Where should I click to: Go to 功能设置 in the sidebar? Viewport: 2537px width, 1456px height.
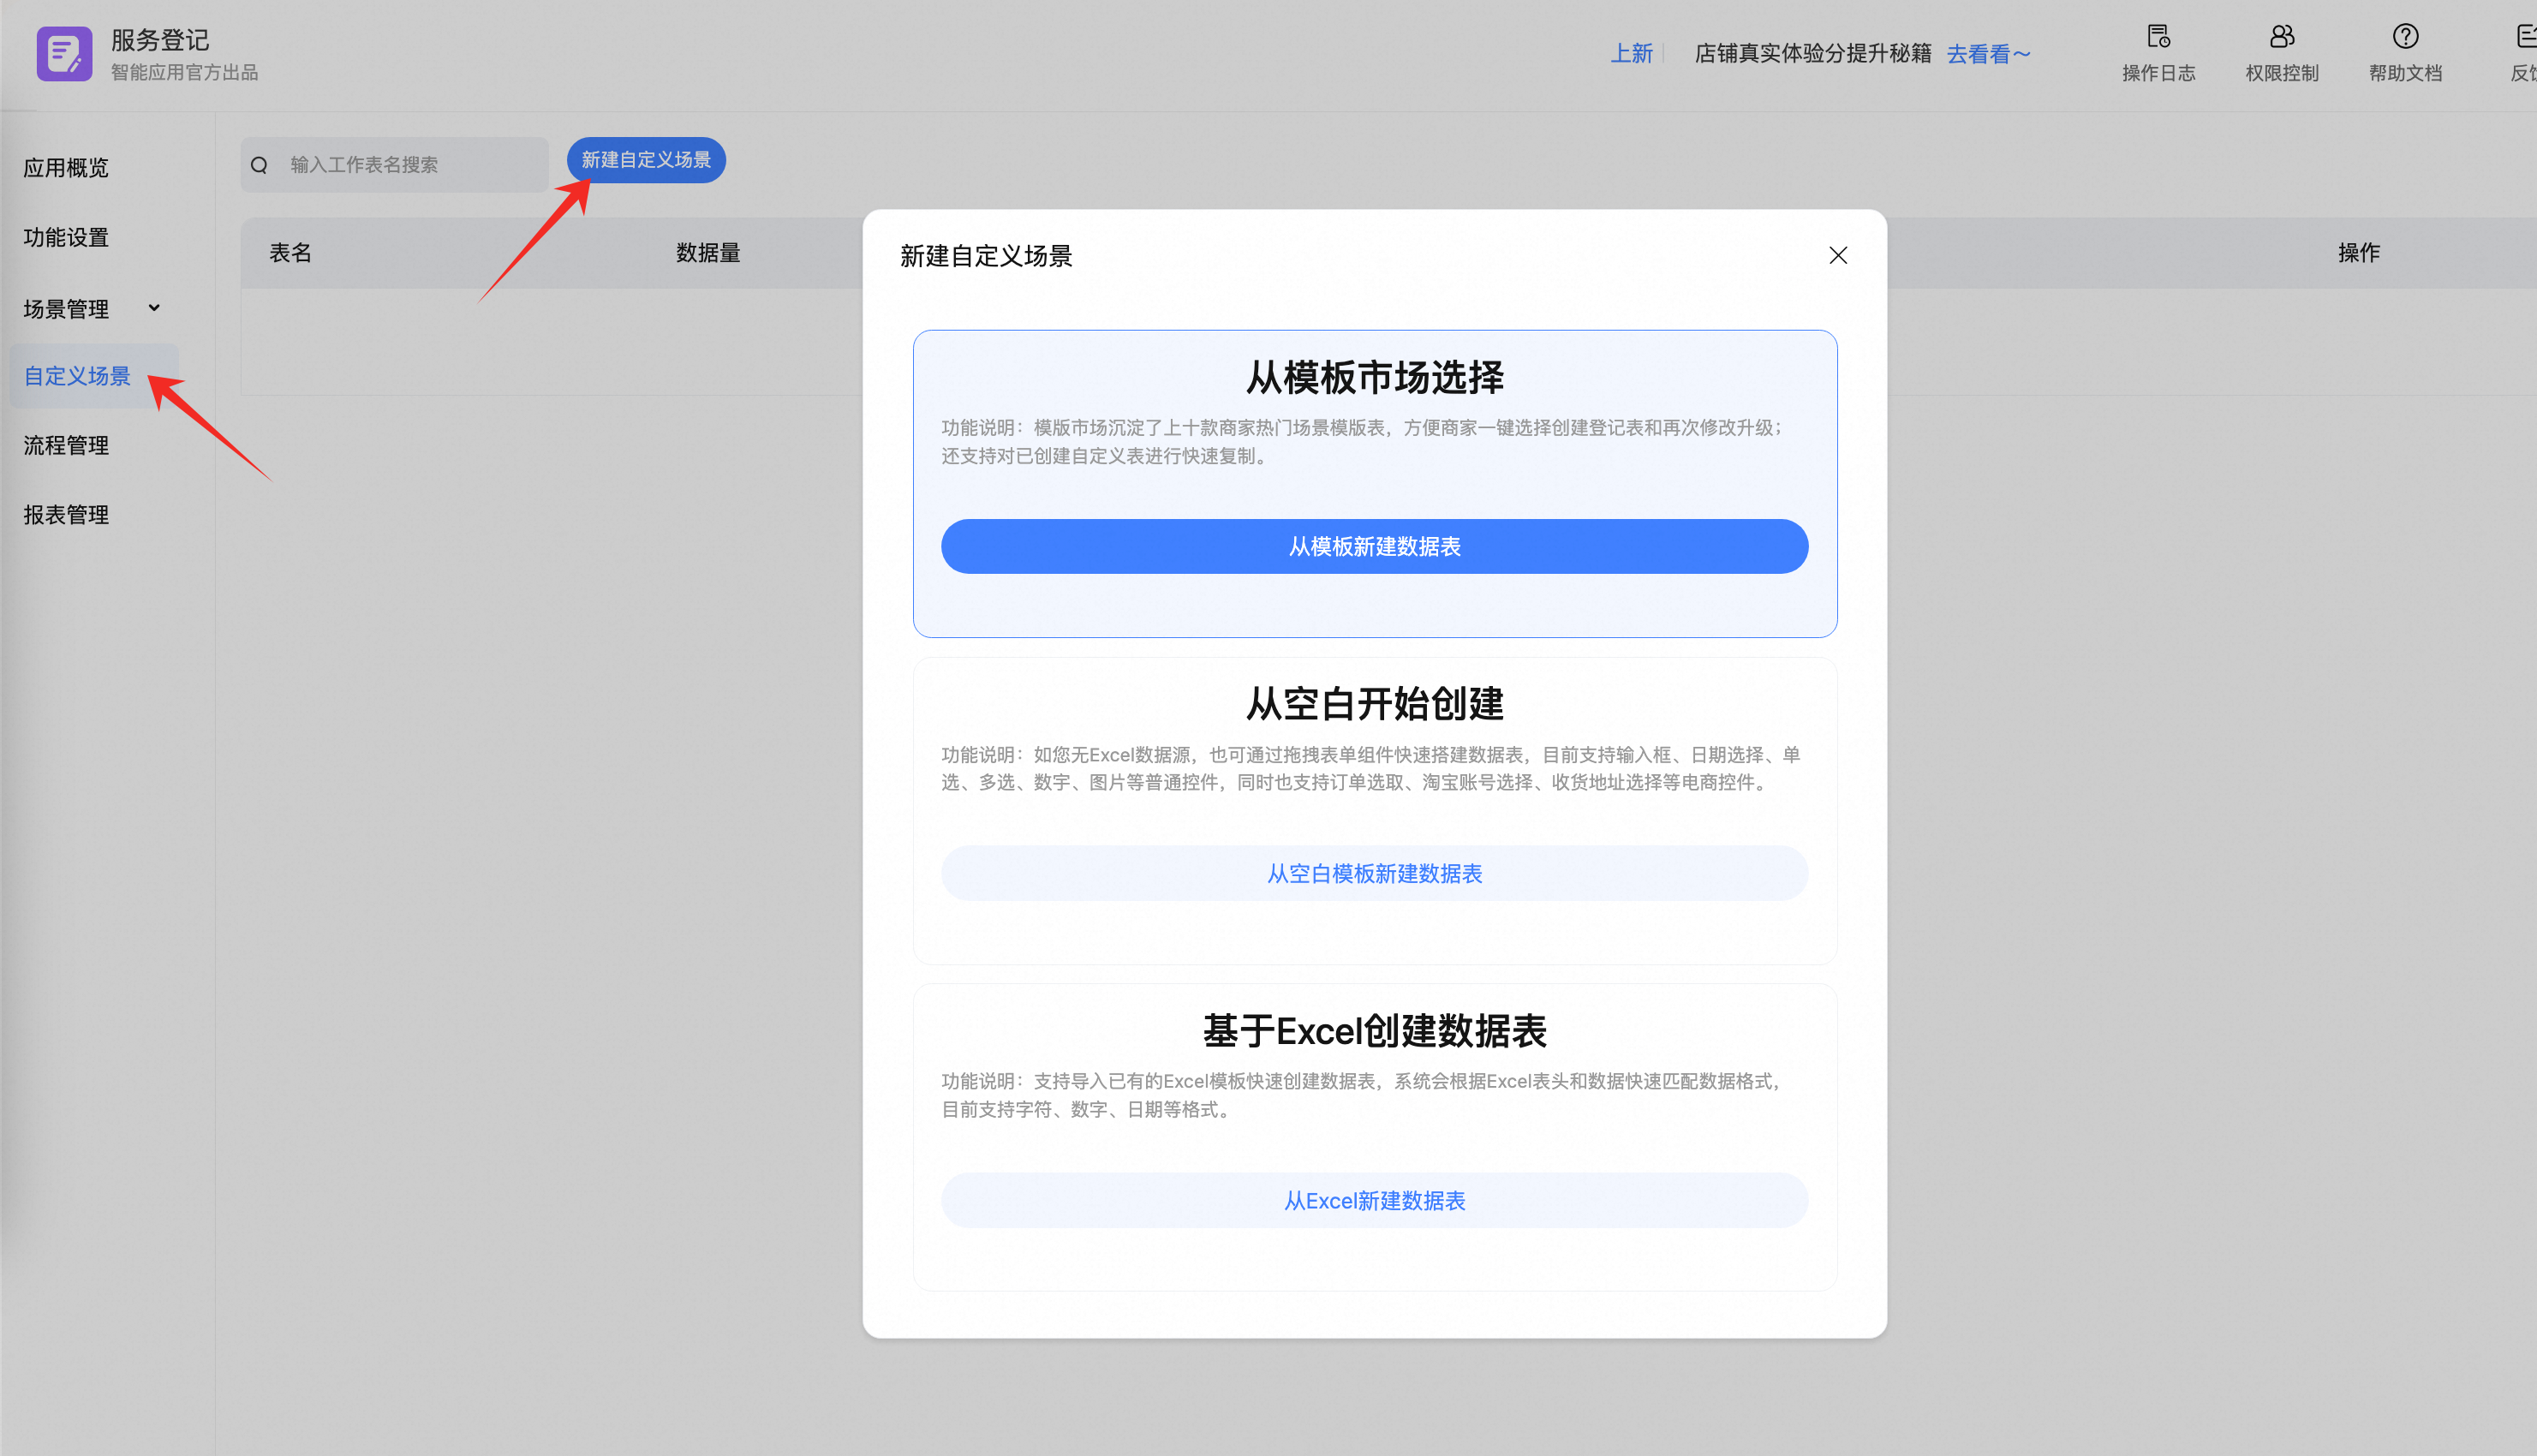(x=66, y=238)
